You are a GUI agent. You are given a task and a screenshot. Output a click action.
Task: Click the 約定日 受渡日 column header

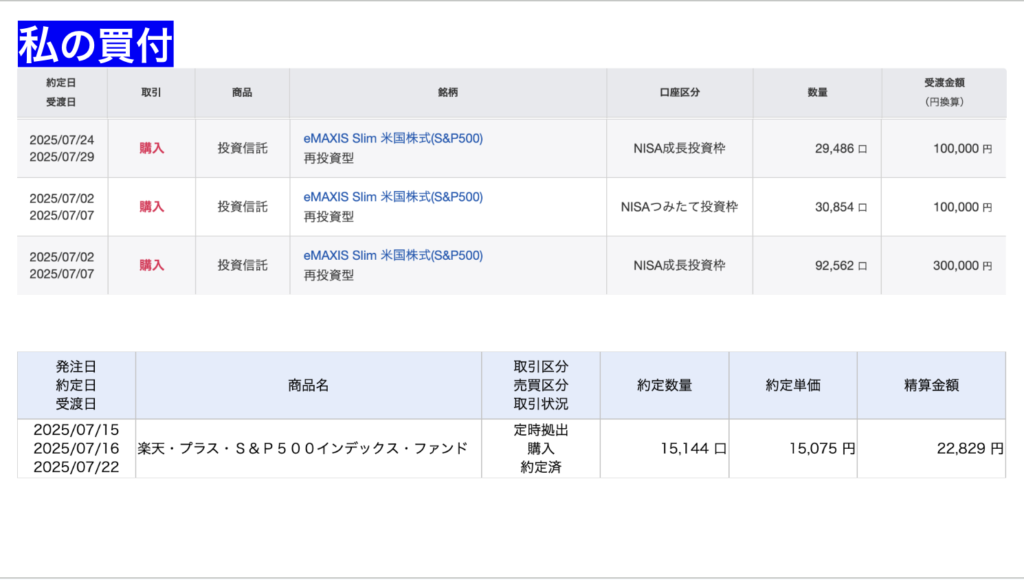(x=61, y=92)
